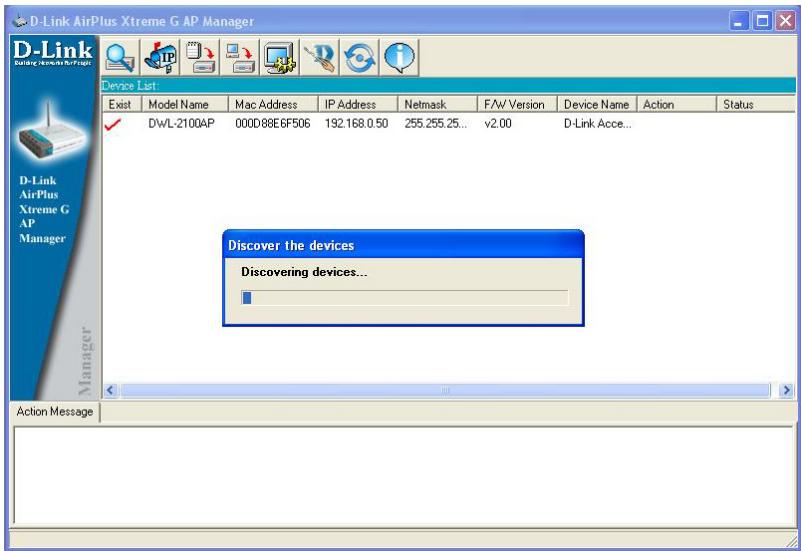This screenshot has width=801, height=551.
Task: Switch to the Action Message tab
Action: click(x=55, y=412)
